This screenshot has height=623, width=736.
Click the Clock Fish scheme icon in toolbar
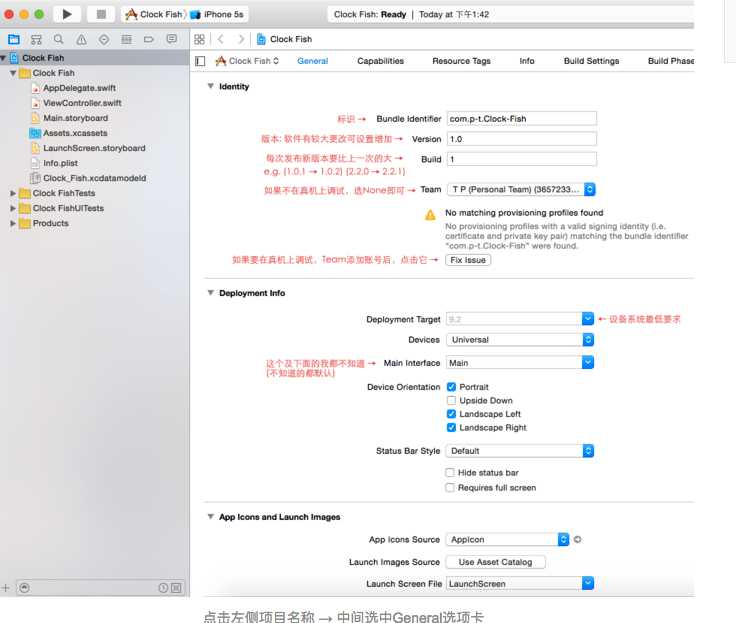pyautogui.click(x=131, y=15)
